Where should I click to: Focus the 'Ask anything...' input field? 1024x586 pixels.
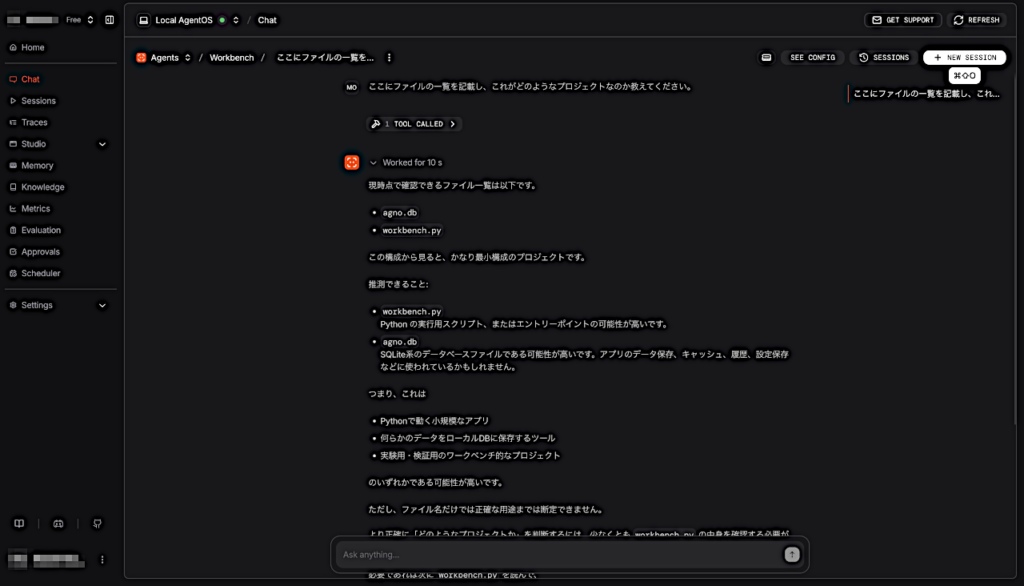pos(560,555)
